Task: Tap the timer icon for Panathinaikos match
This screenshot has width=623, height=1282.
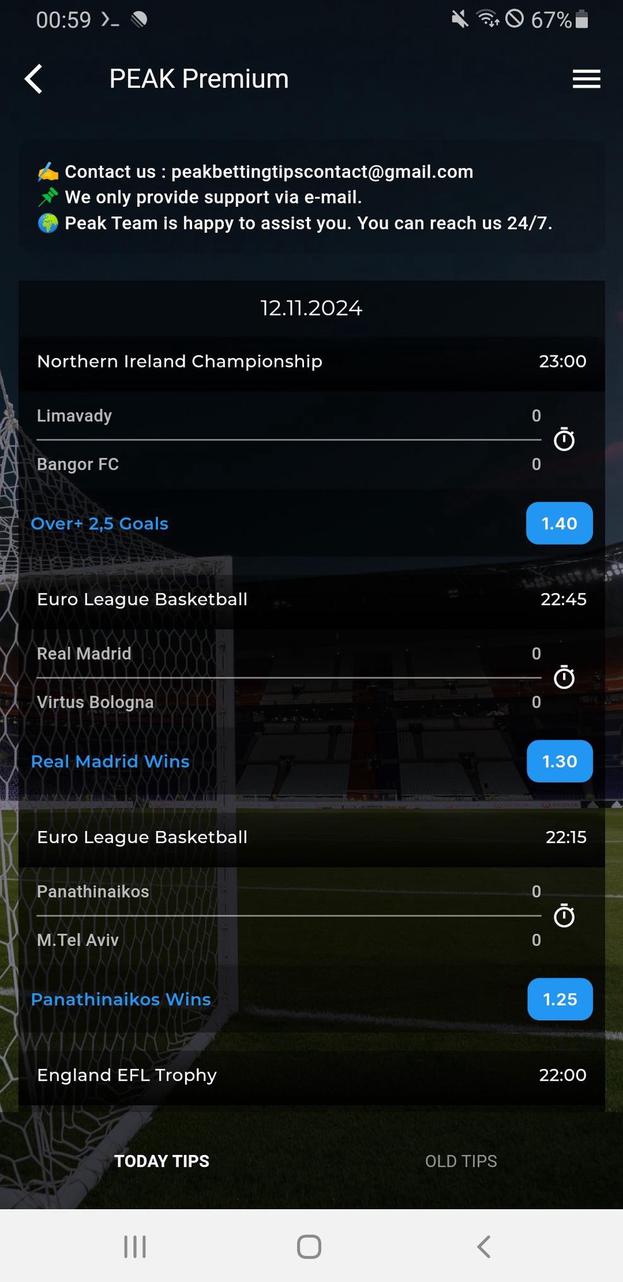Action: (x=564, y=916)
